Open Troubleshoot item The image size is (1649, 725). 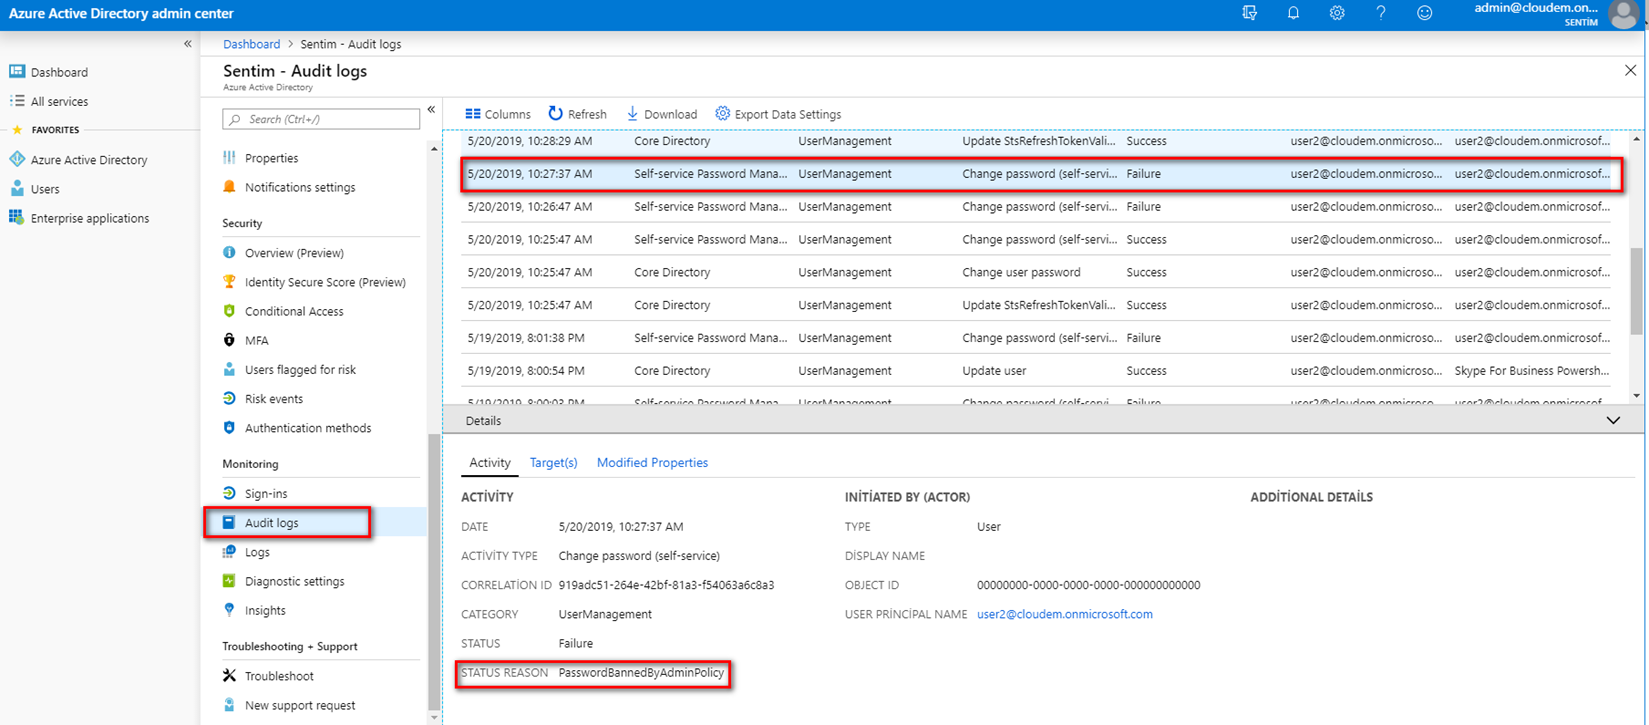[279, 676]
